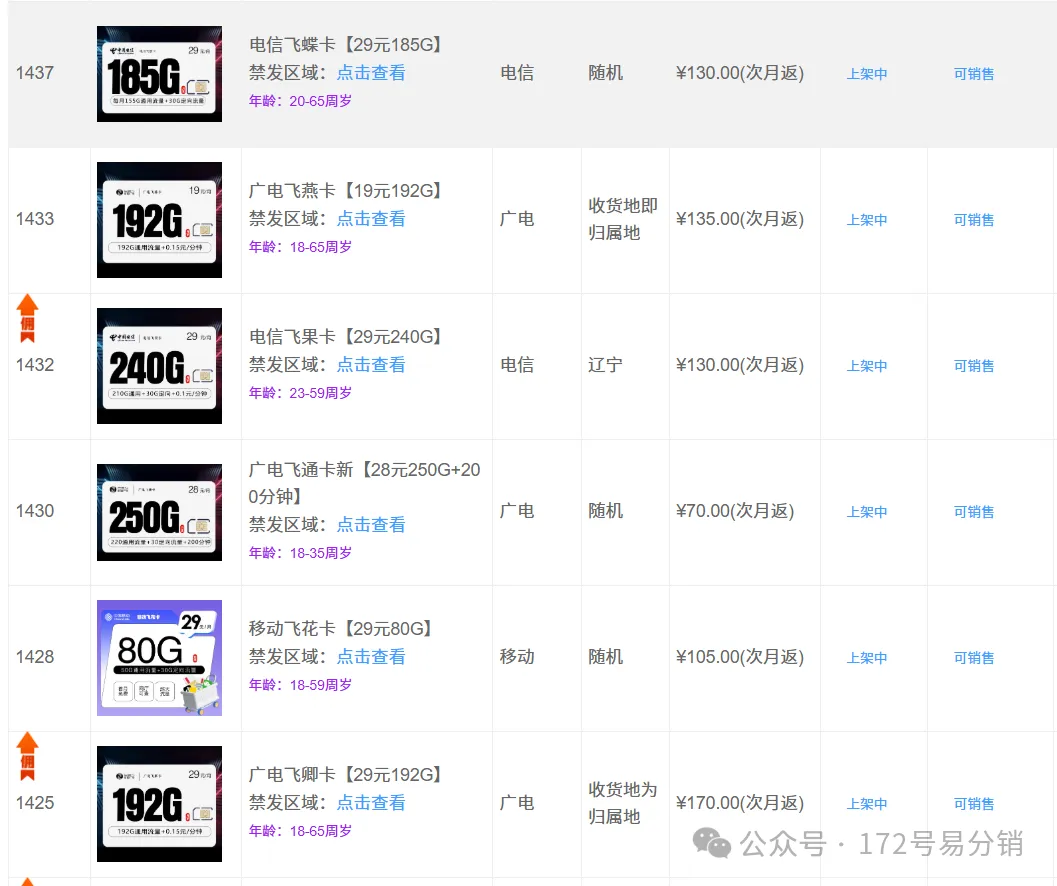Open the 240G 电信飞果卡 product image

point(159,366)
